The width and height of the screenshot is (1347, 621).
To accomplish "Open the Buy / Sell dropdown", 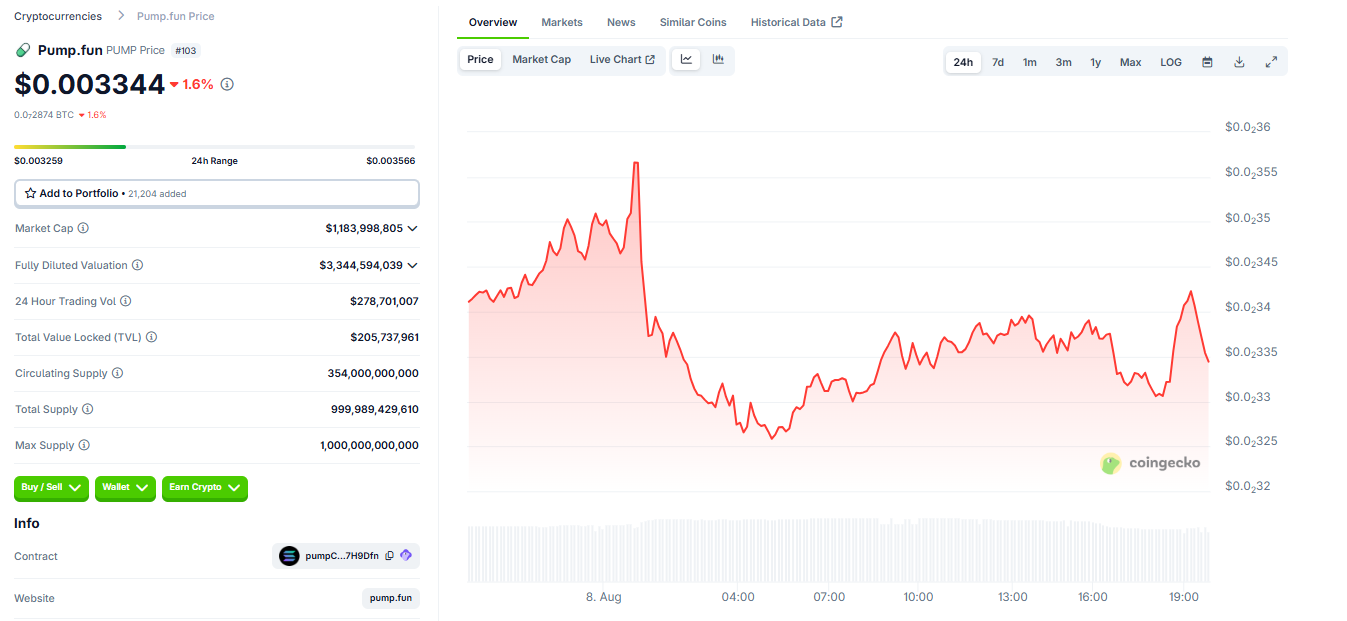I will click(x=51, y=488).
